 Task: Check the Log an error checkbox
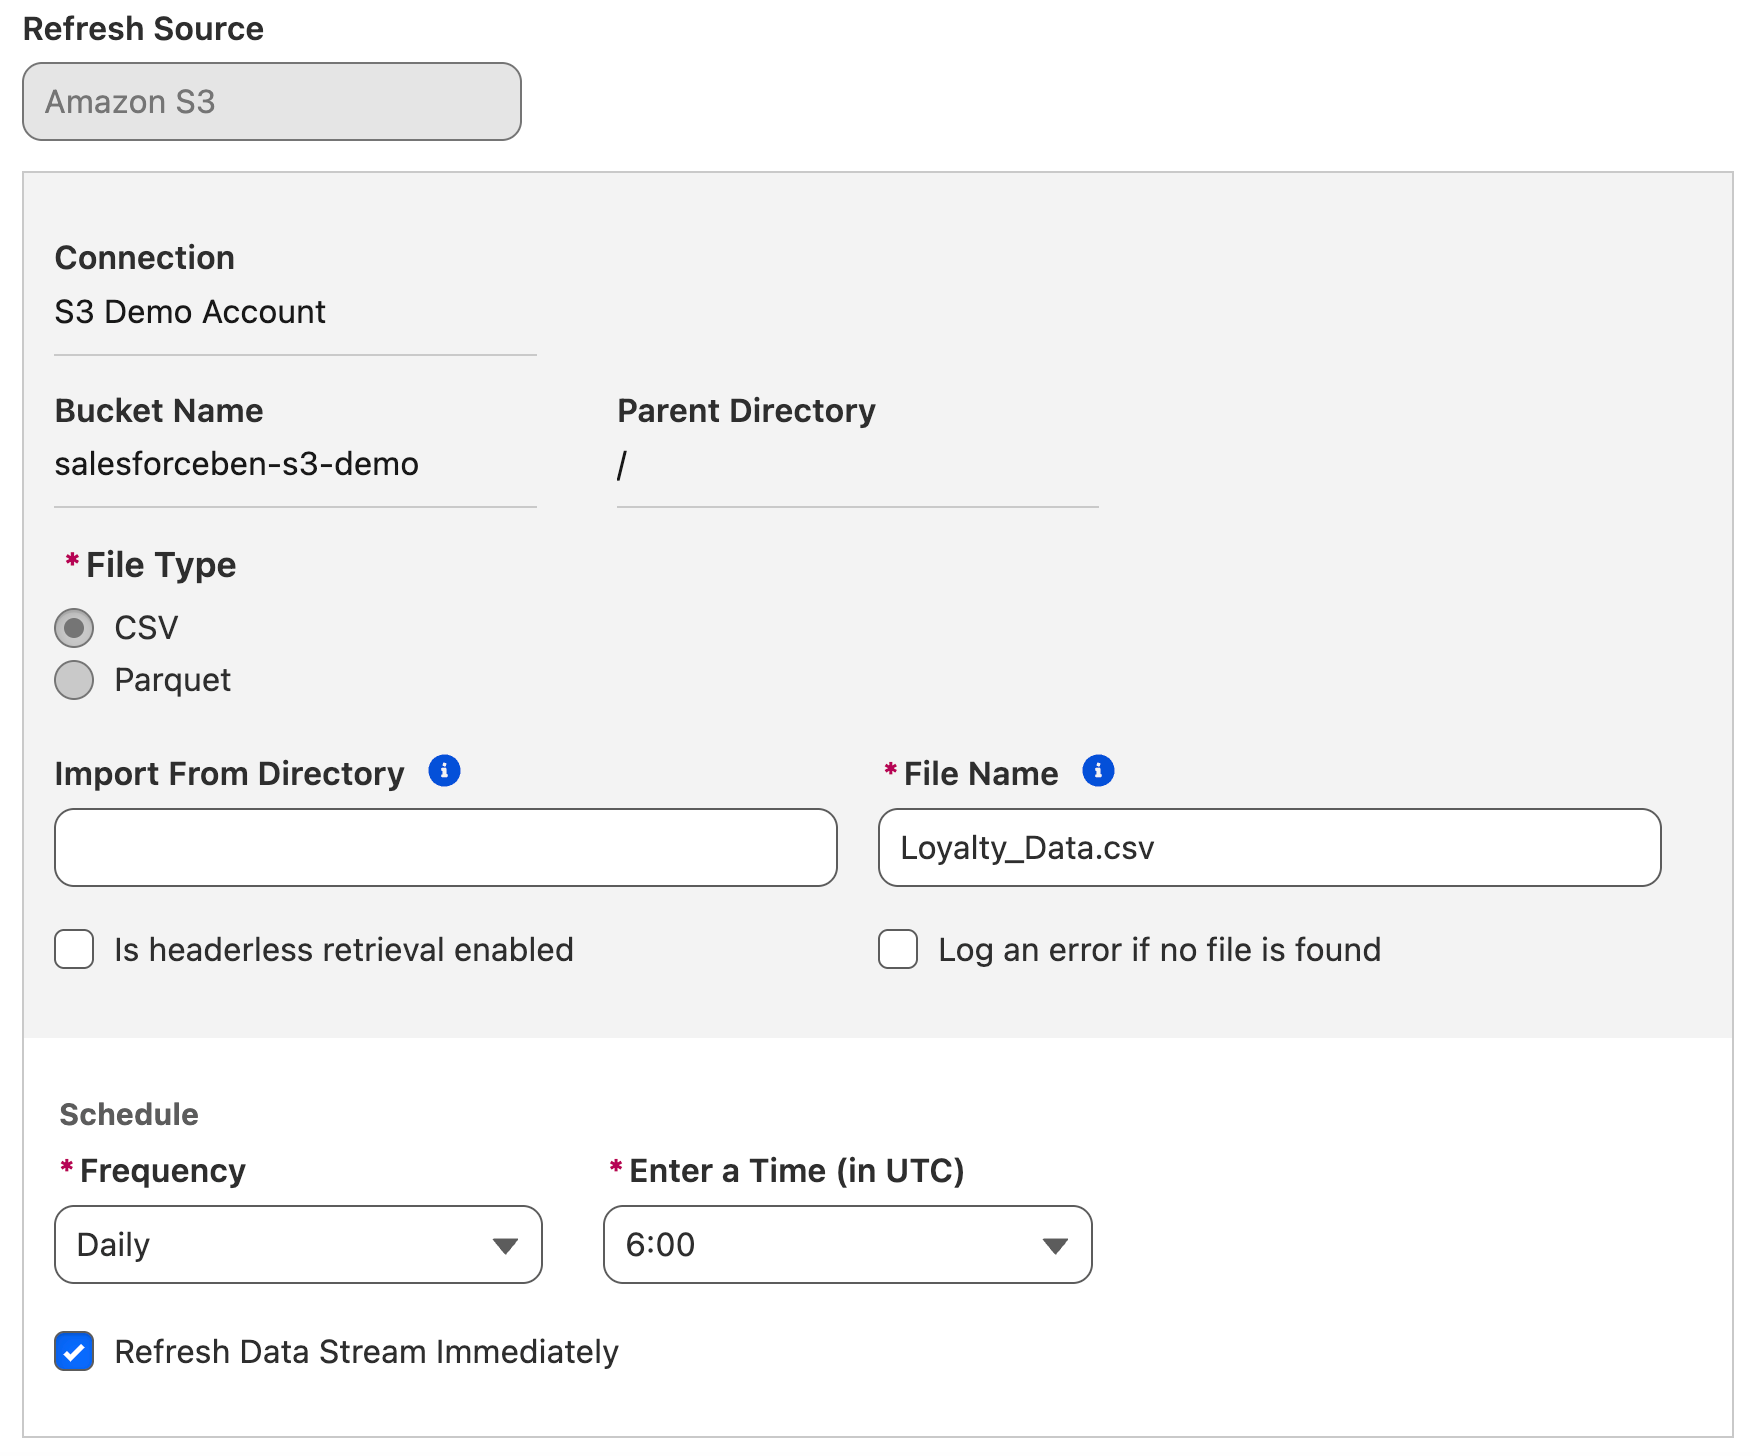[x=898, y=949]
